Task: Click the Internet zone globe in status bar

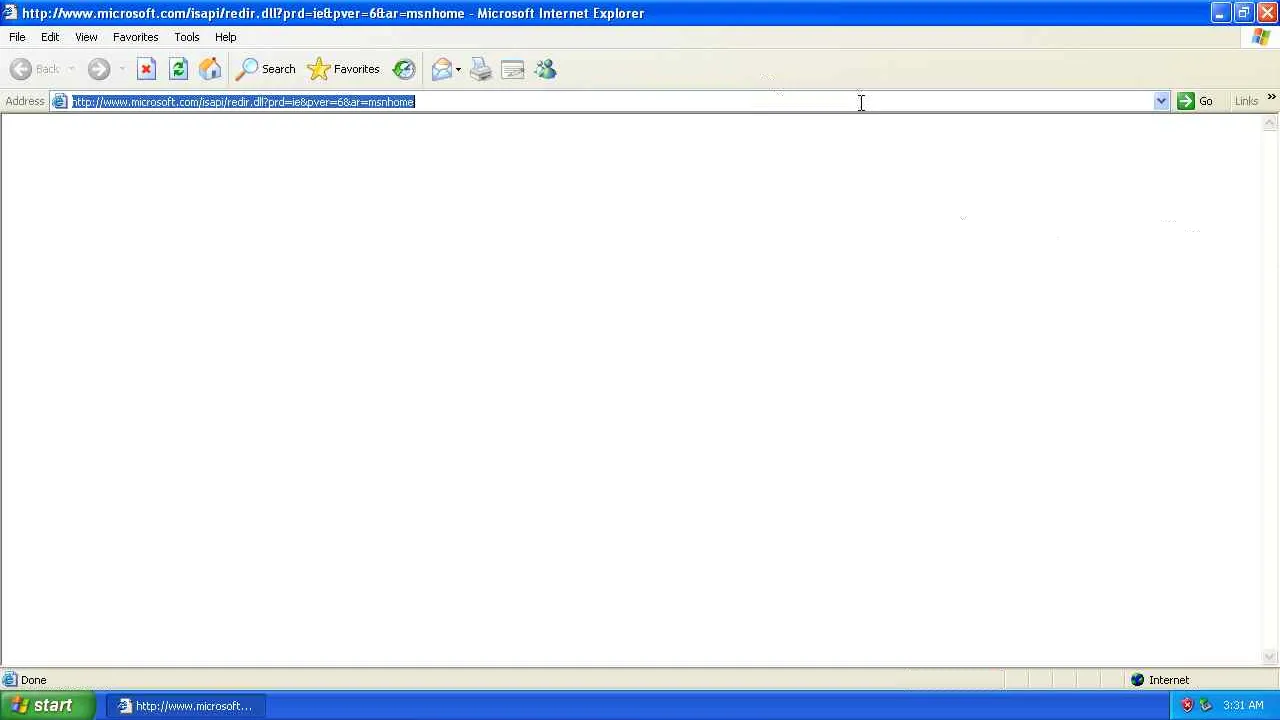Action: tap(1137, 680)
